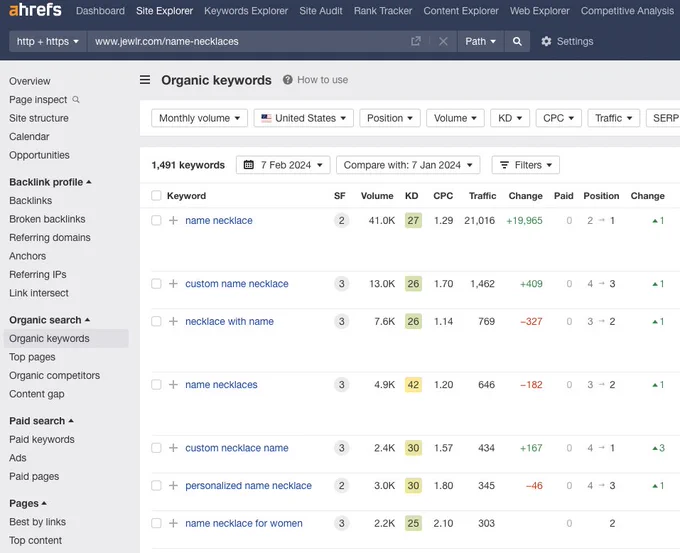Click inside the URL input field
Viewport: 680px width, 553px height.
[x=247, y=41]
